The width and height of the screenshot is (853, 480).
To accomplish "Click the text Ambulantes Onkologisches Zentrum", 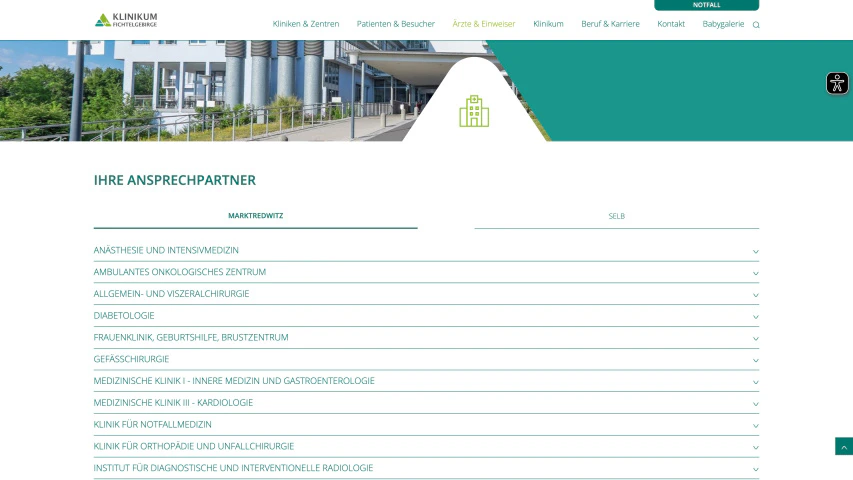I will (180, 272).
